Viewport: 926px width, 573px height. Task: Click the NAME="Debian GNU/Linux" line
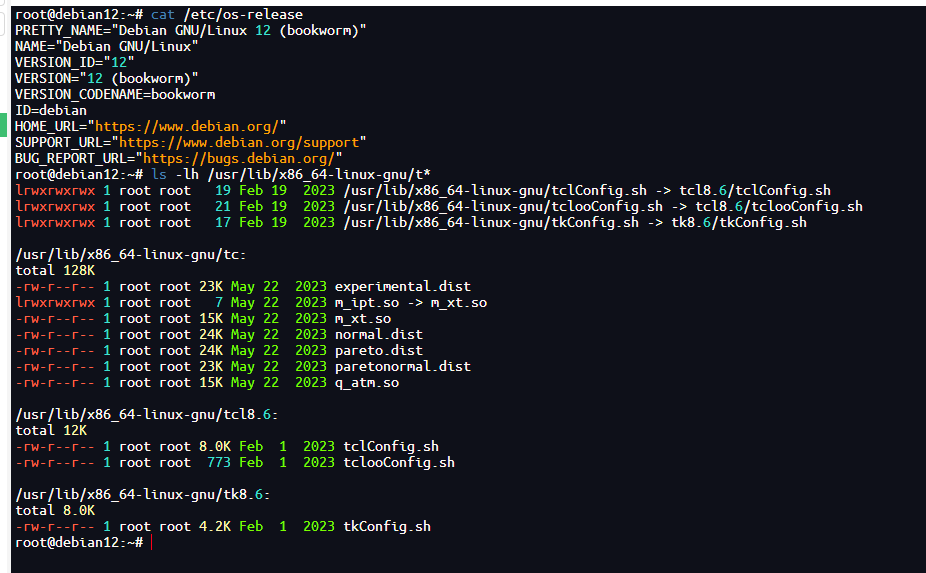pos(106,46)
